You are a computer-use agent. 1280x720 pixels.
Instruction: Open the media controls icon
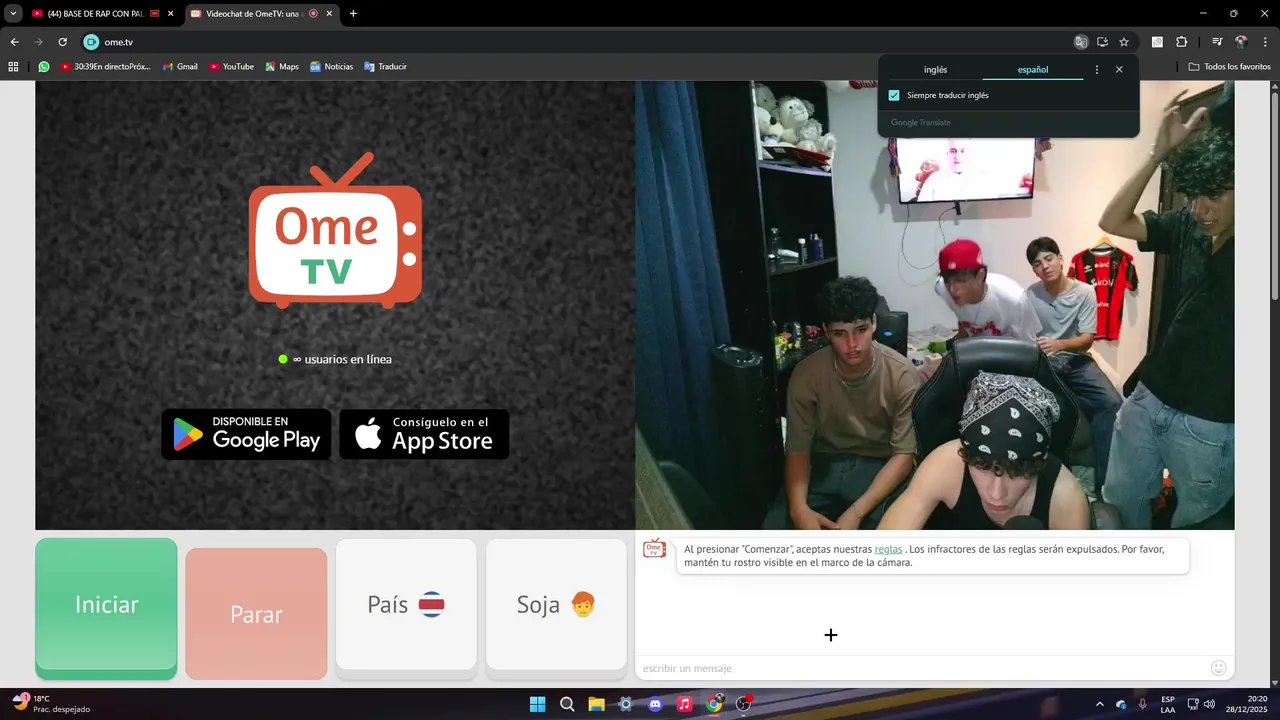tap(1217, 42)
